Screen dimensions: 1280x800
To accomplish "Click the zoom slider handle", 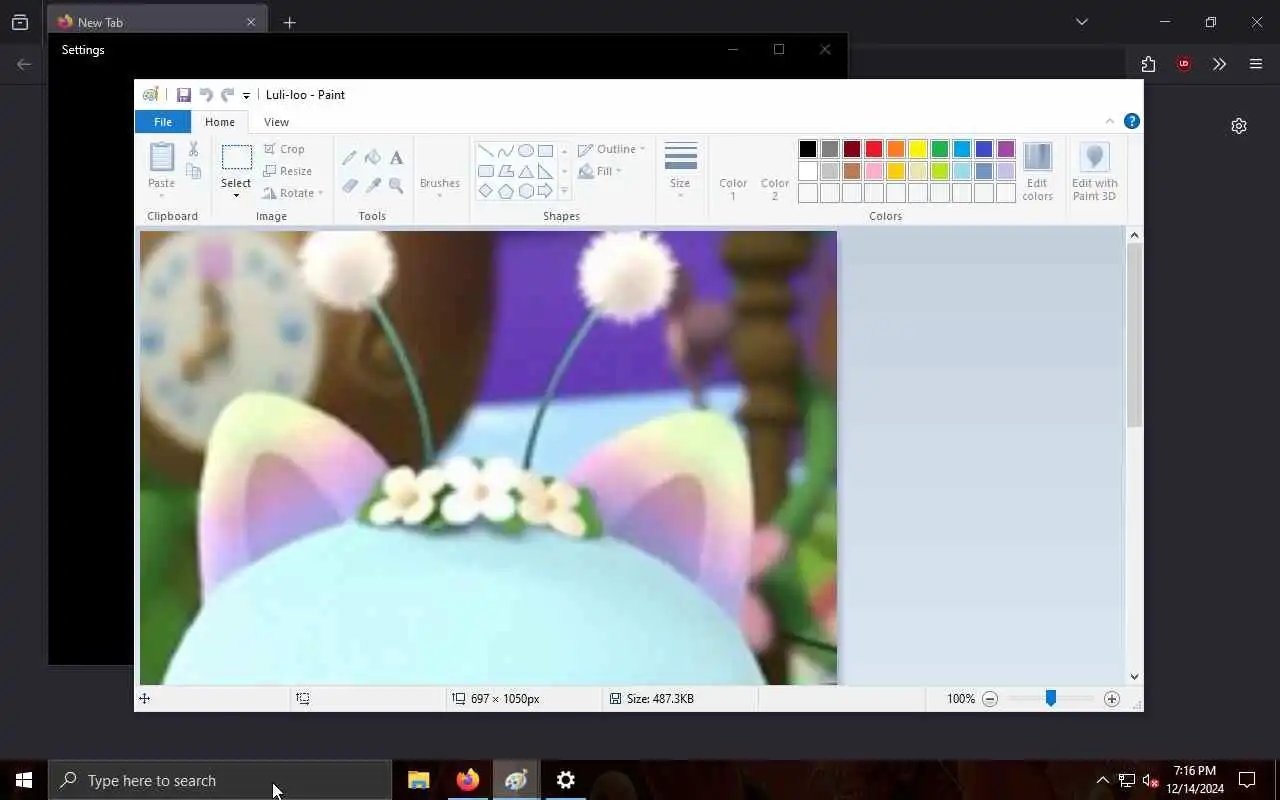I will pyautogui.click(x=1051, y=699).
